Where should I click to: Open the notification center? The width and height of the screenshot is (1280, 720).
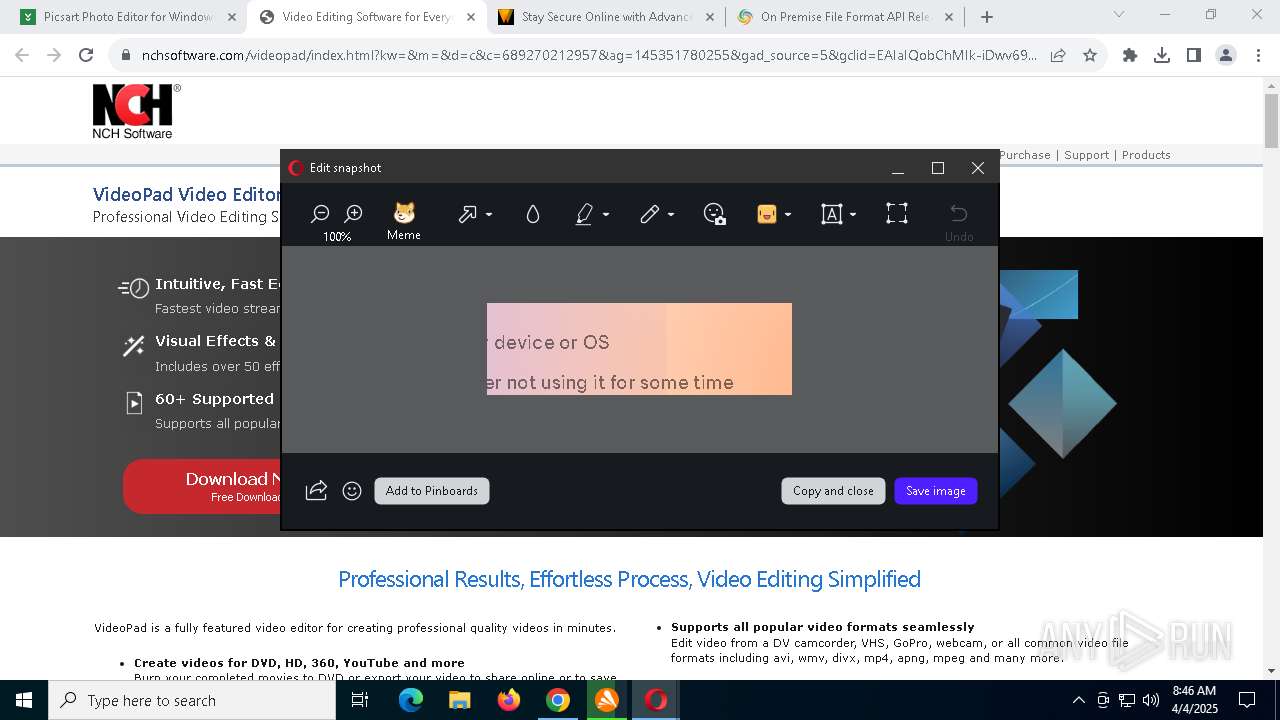[x=1247, y=700]
